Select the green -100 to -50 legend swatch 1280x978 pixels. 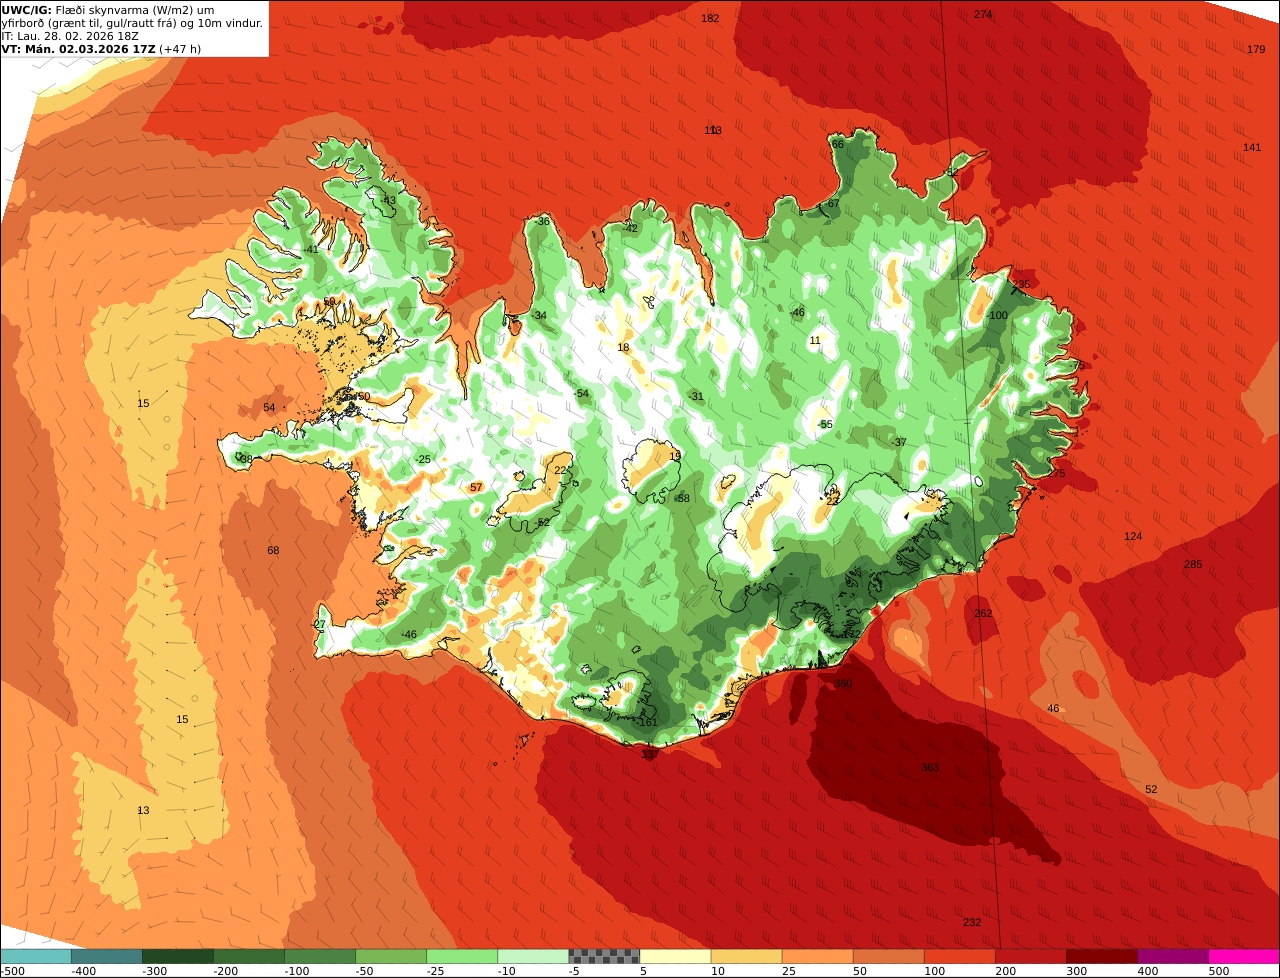(320, 956)
